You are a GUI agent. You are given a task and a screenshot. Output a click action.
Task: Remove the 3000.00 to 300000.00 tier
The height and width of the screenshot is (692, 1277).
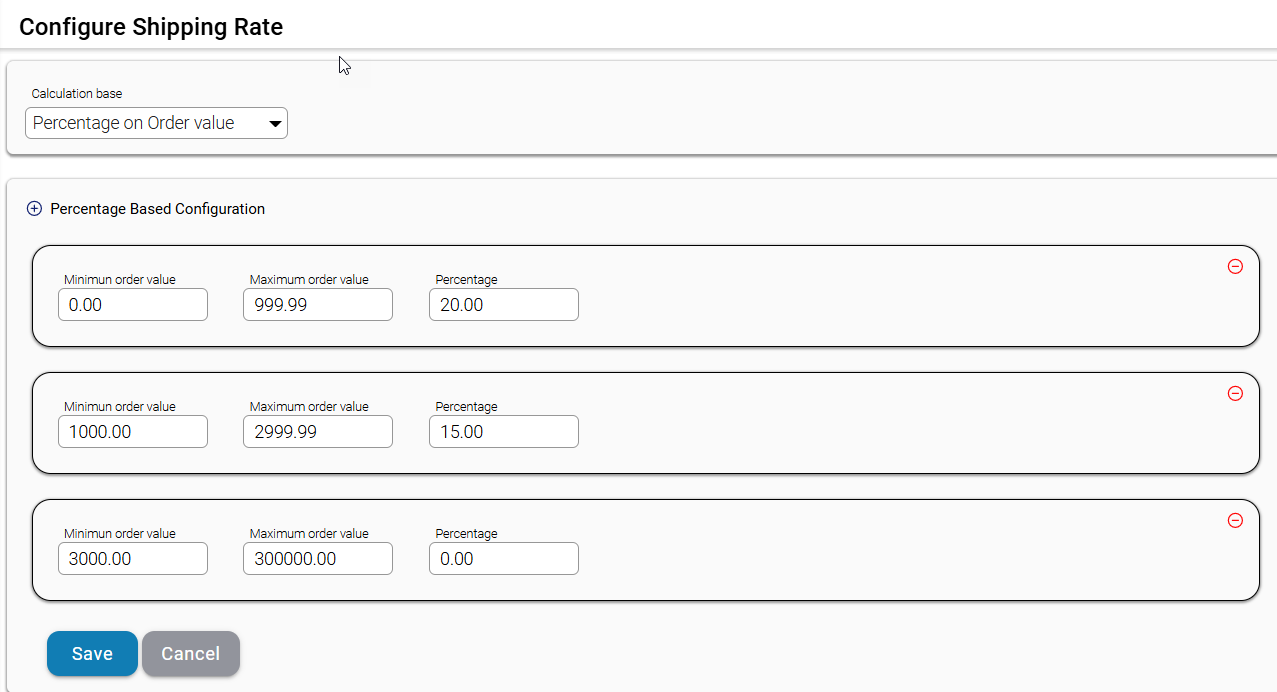[1235, 521]
